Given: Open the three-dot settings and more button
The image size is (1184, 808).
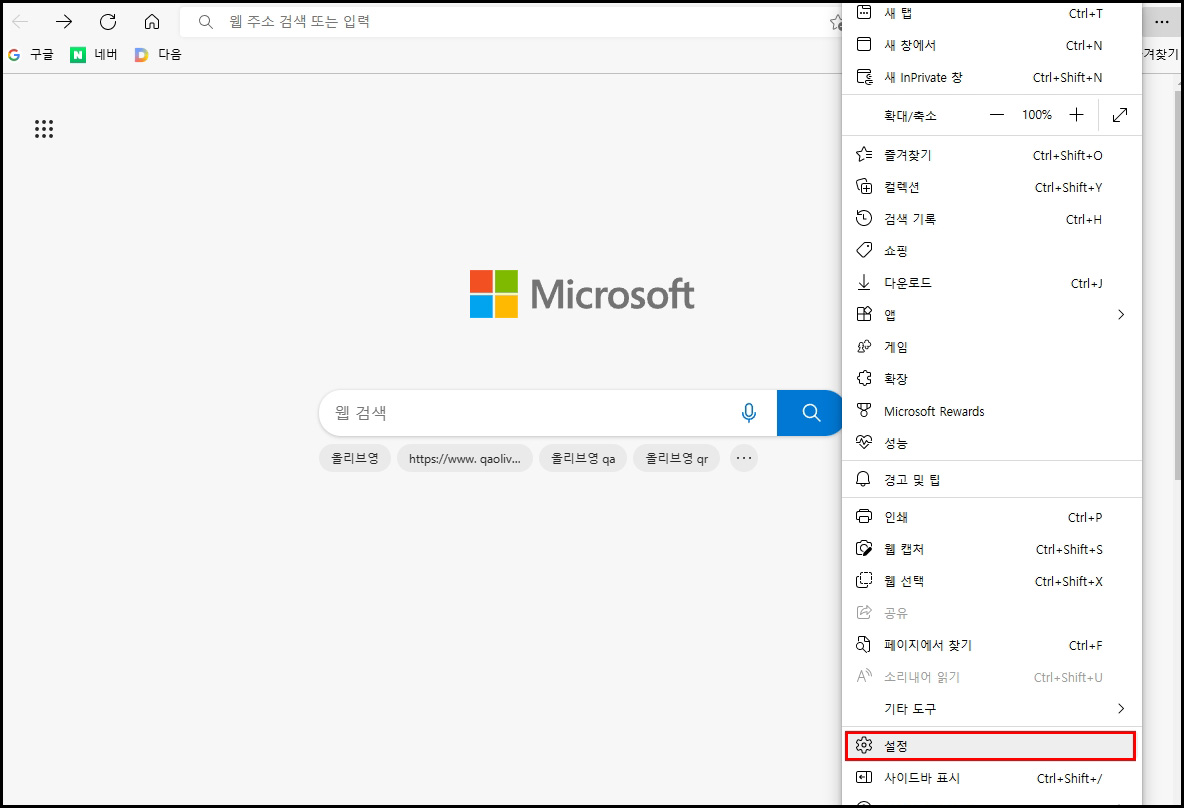Looking at the screenshot, I should pyautogui.click(x=1161, y=22).
